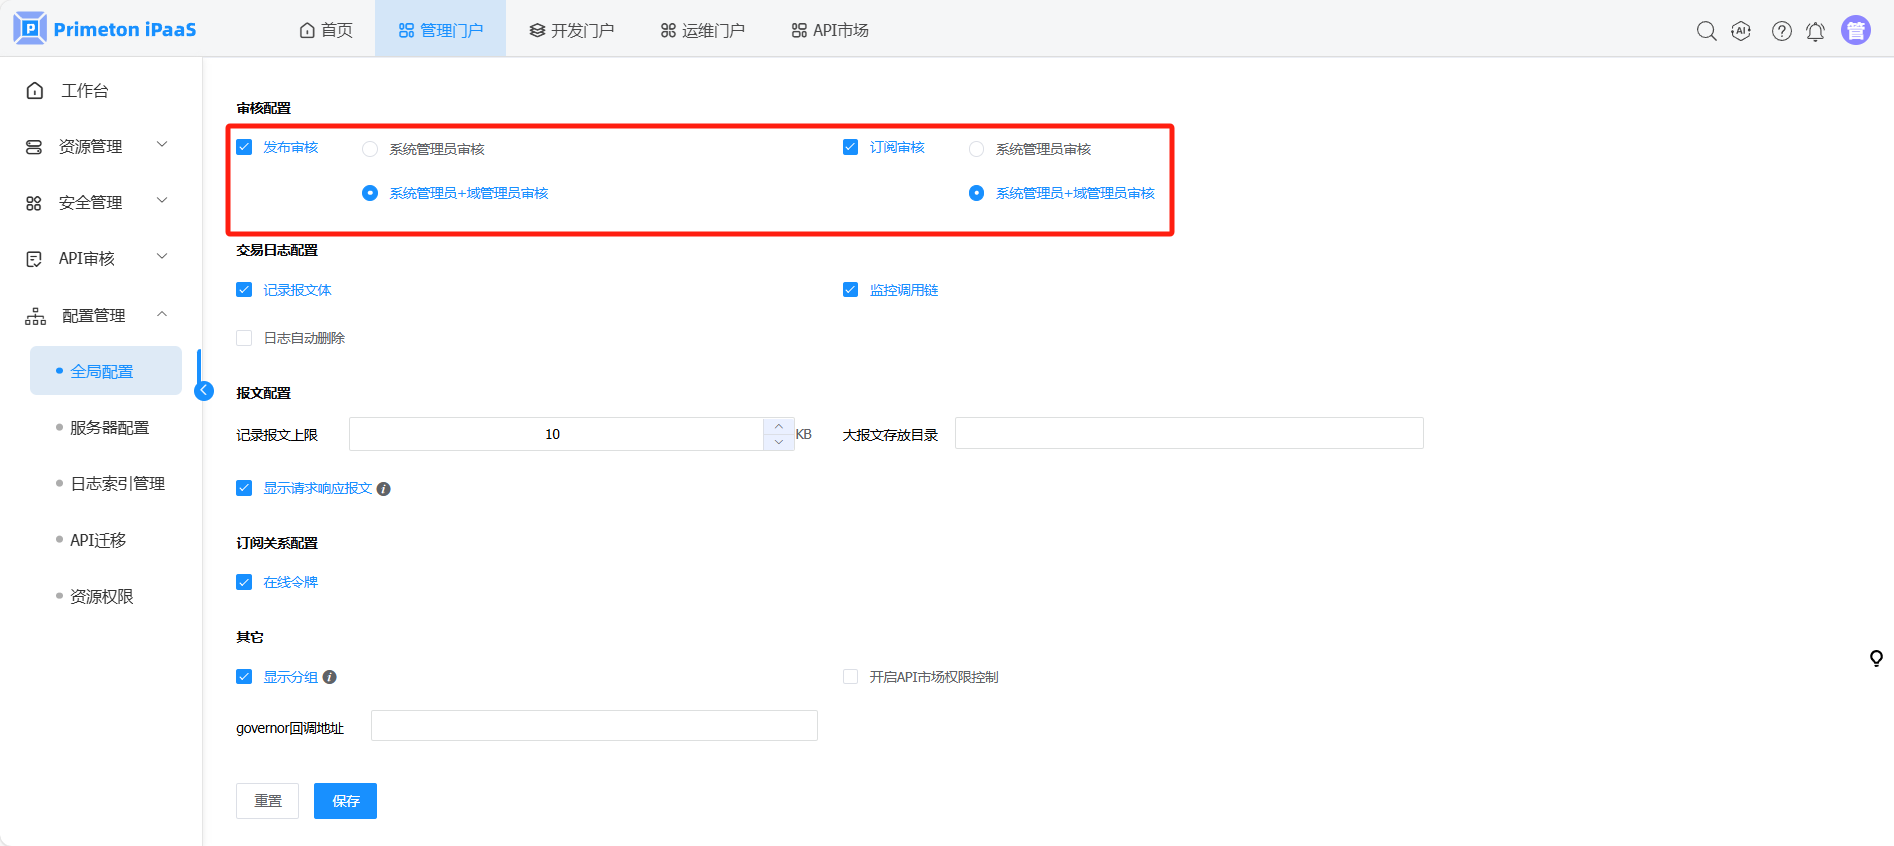Click the Primeton iPaaS logo
This screenshot has width=1894, height=846.
click(106, 29)
